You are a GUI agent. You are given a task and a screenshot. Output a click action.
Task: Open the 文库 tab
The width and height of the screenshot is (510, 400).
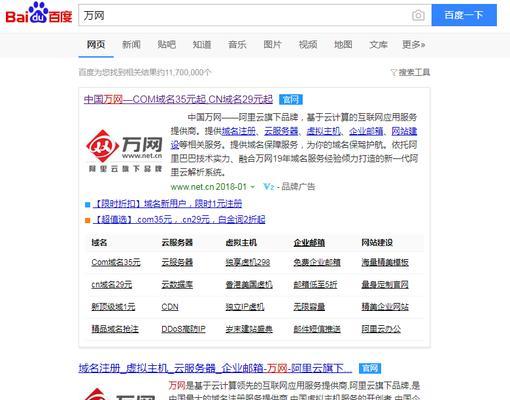(x=378, y=44)
